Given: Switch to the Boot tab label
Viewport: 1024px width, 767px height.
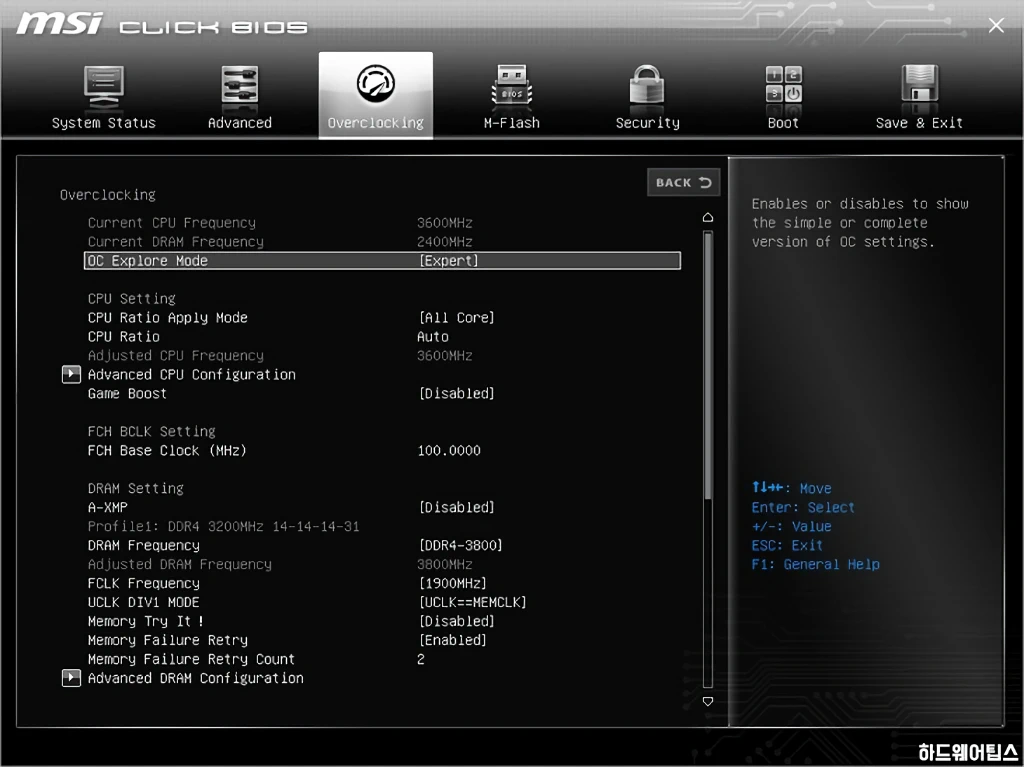Looking at the screenshot, I should click(x=783, y=123).
